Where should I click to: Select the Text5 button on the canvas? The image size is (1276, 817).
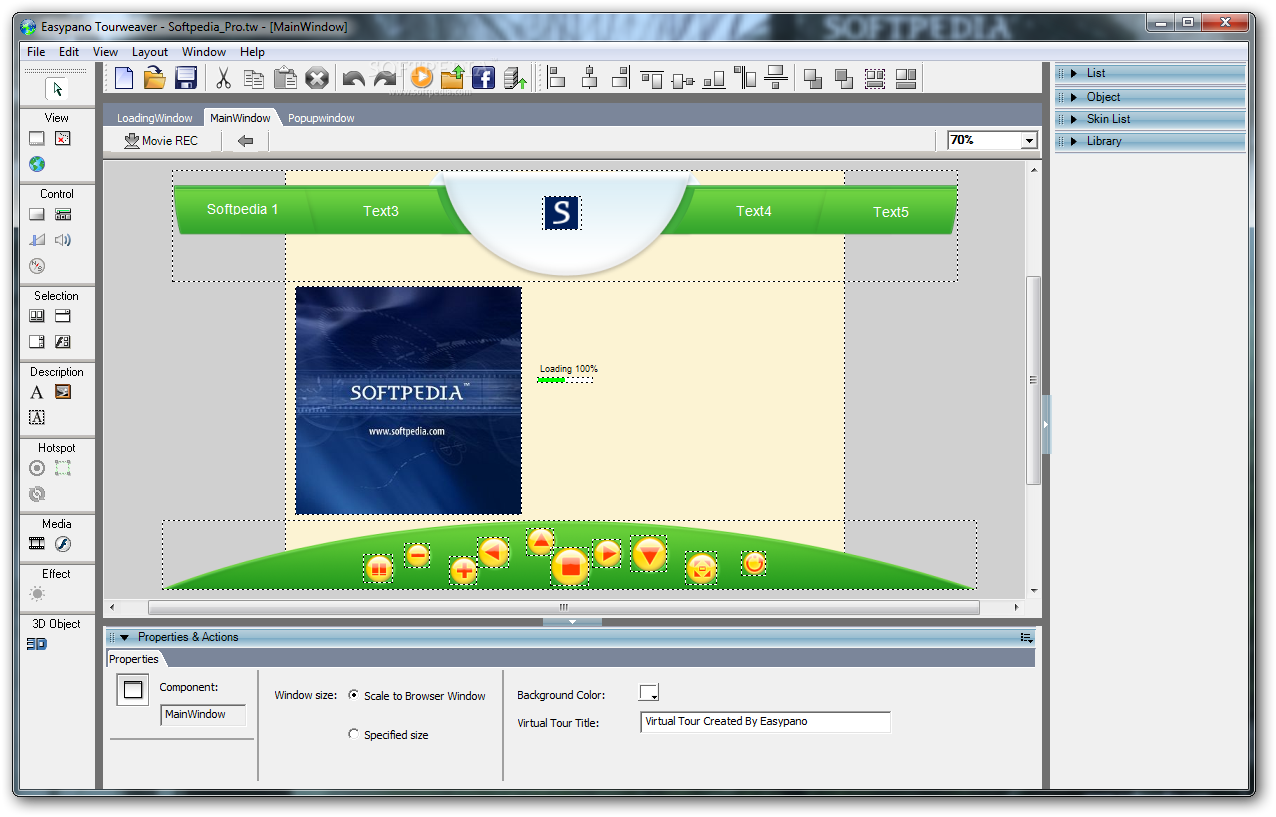890,212
